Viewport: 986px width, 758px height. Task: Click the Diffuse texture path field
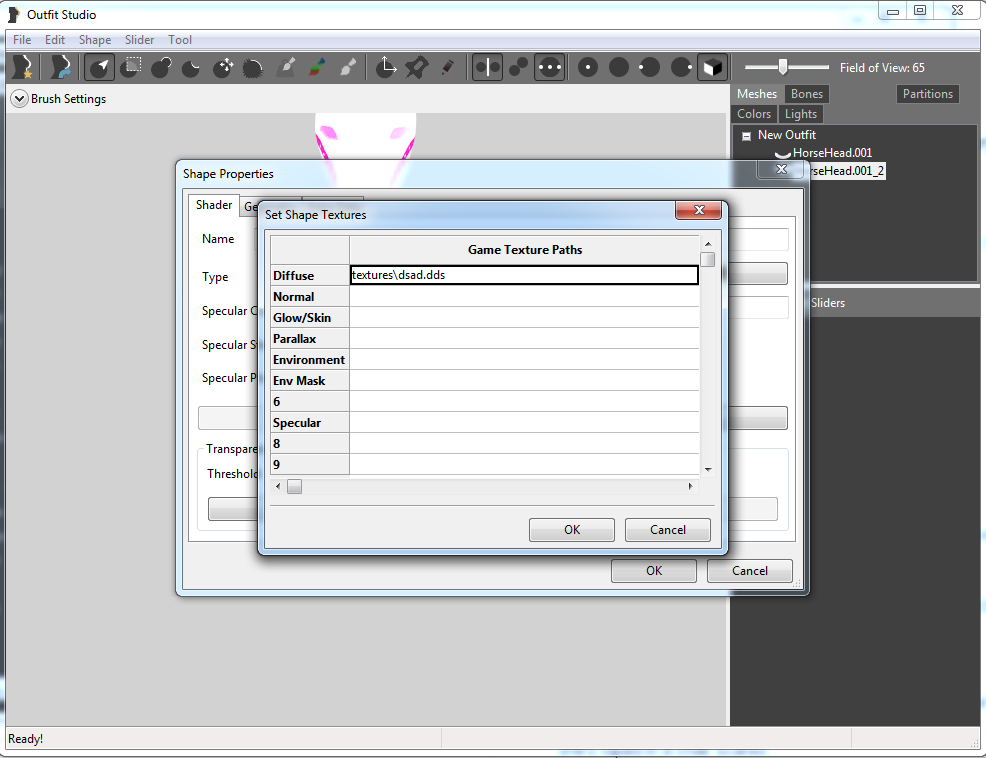[524, 275]
